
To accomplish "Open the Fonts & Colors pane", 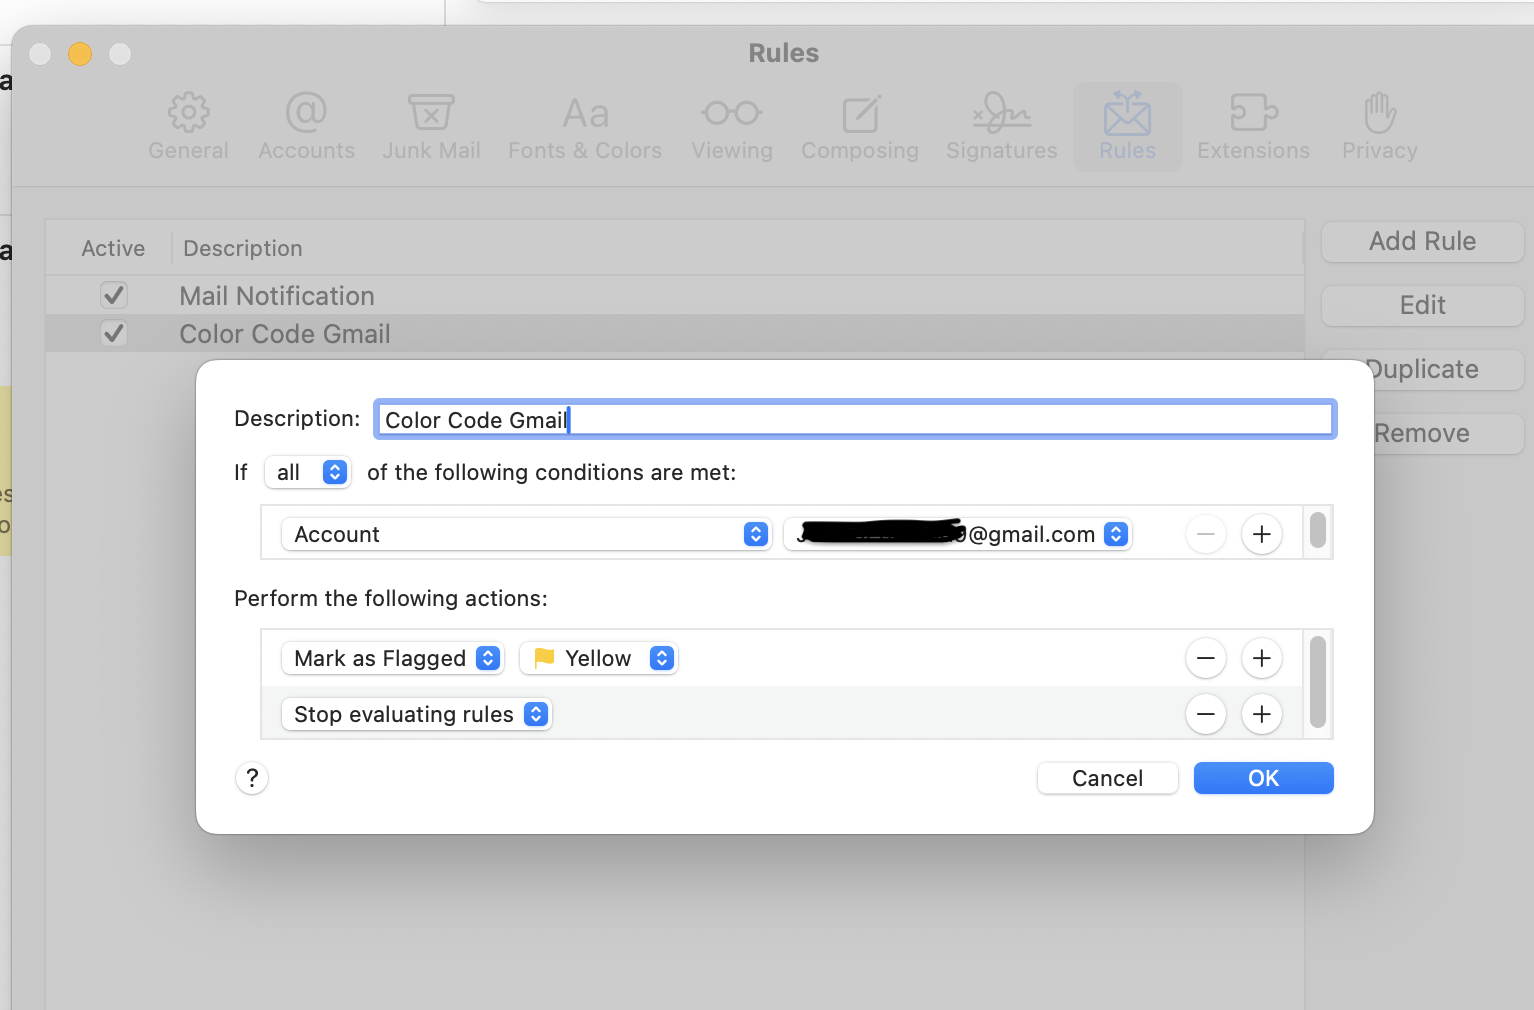I will 584,125.
